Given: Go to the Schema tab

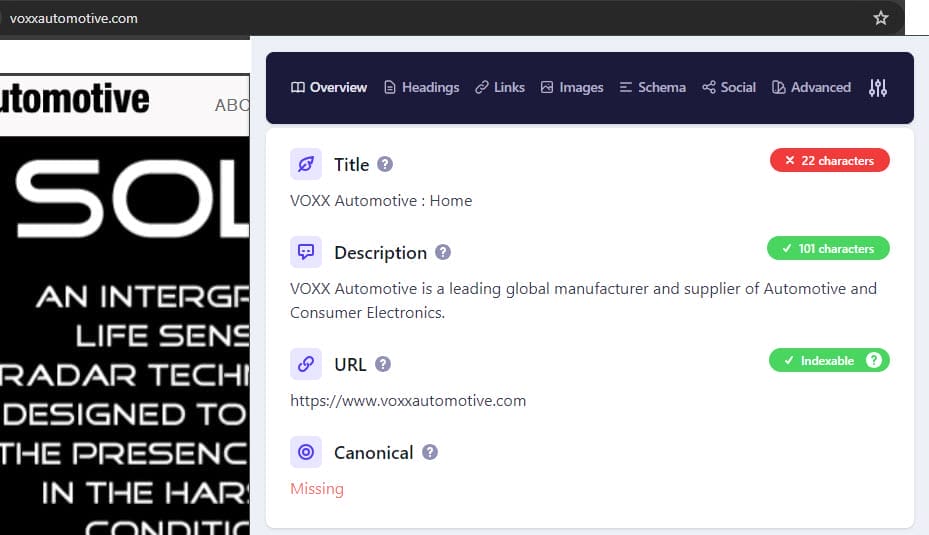Looking at the screenshot, I should click(x=652, y=88).
